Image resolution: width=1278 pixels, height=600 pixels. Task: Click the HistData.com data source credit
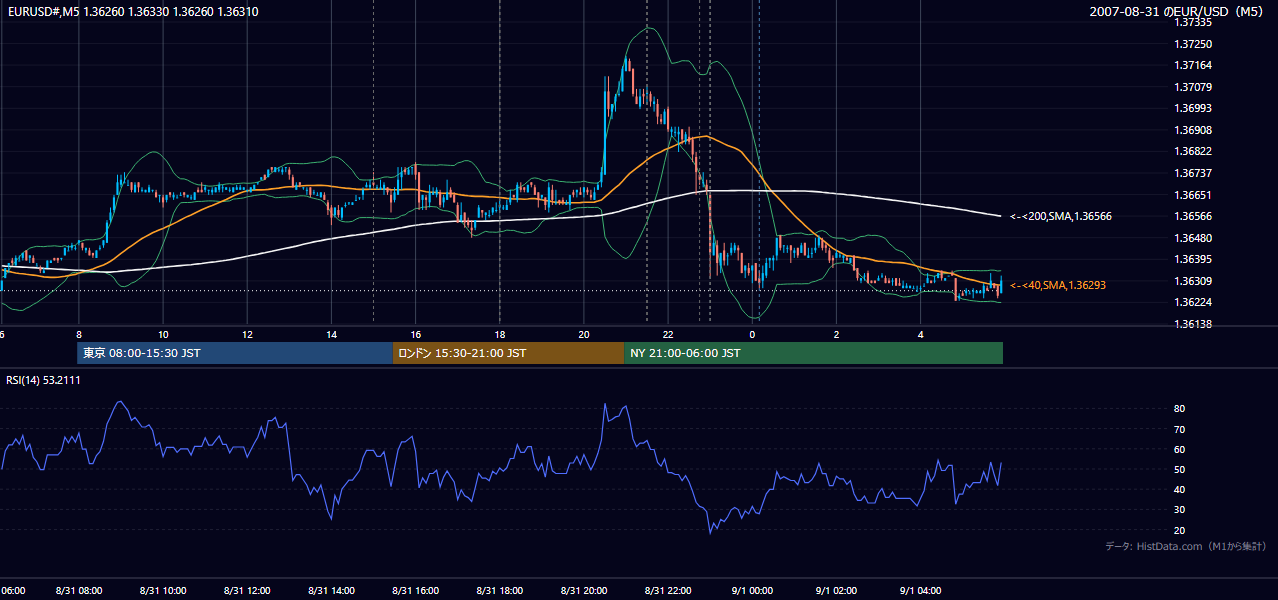(x=1186, y=547)
